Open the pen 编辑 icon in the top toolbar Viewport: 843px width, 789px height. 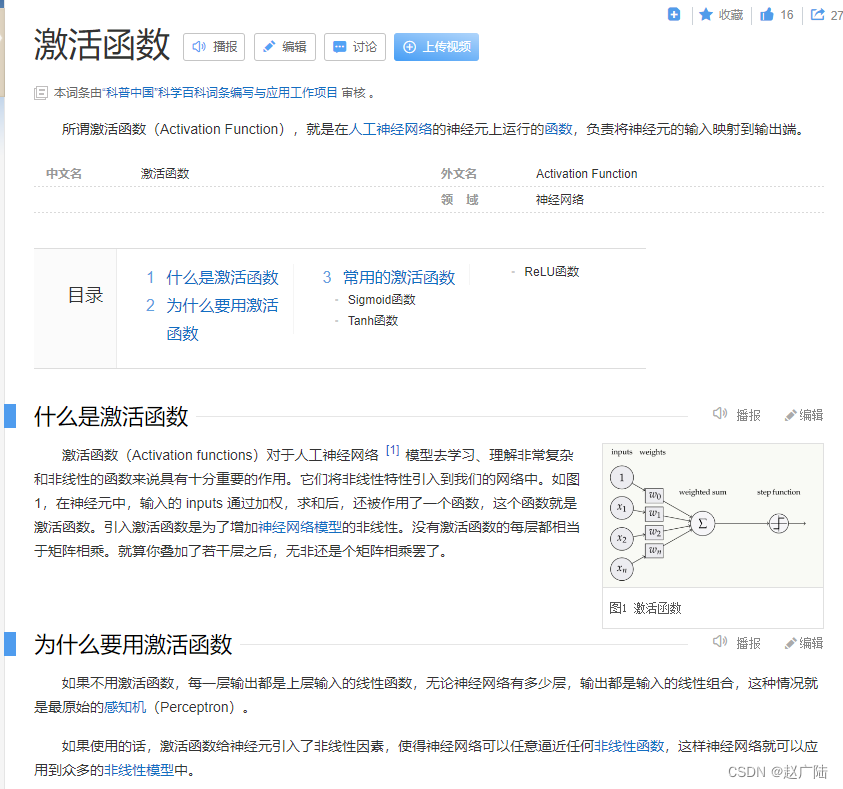coord(266,47)
